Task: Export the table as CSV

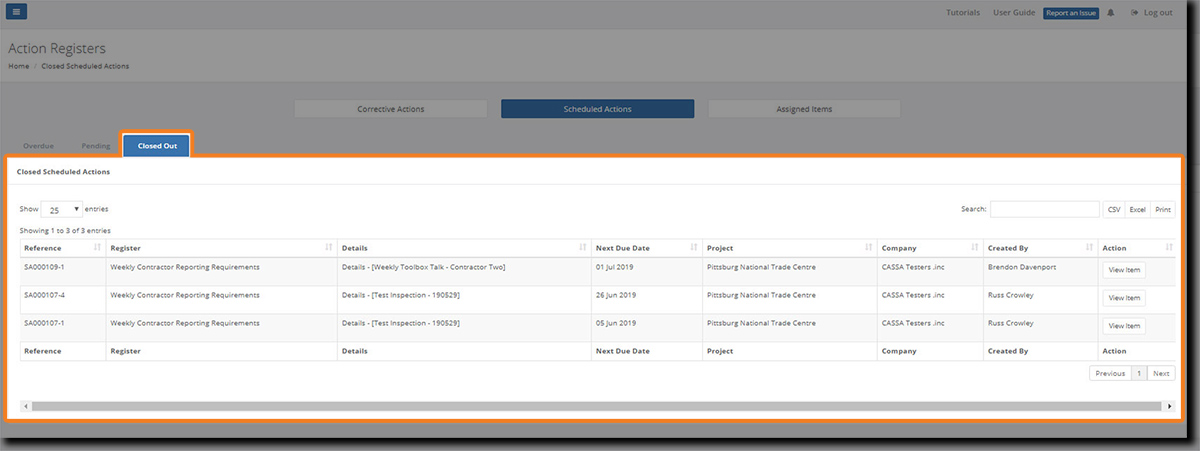Action: point(1114,210)
